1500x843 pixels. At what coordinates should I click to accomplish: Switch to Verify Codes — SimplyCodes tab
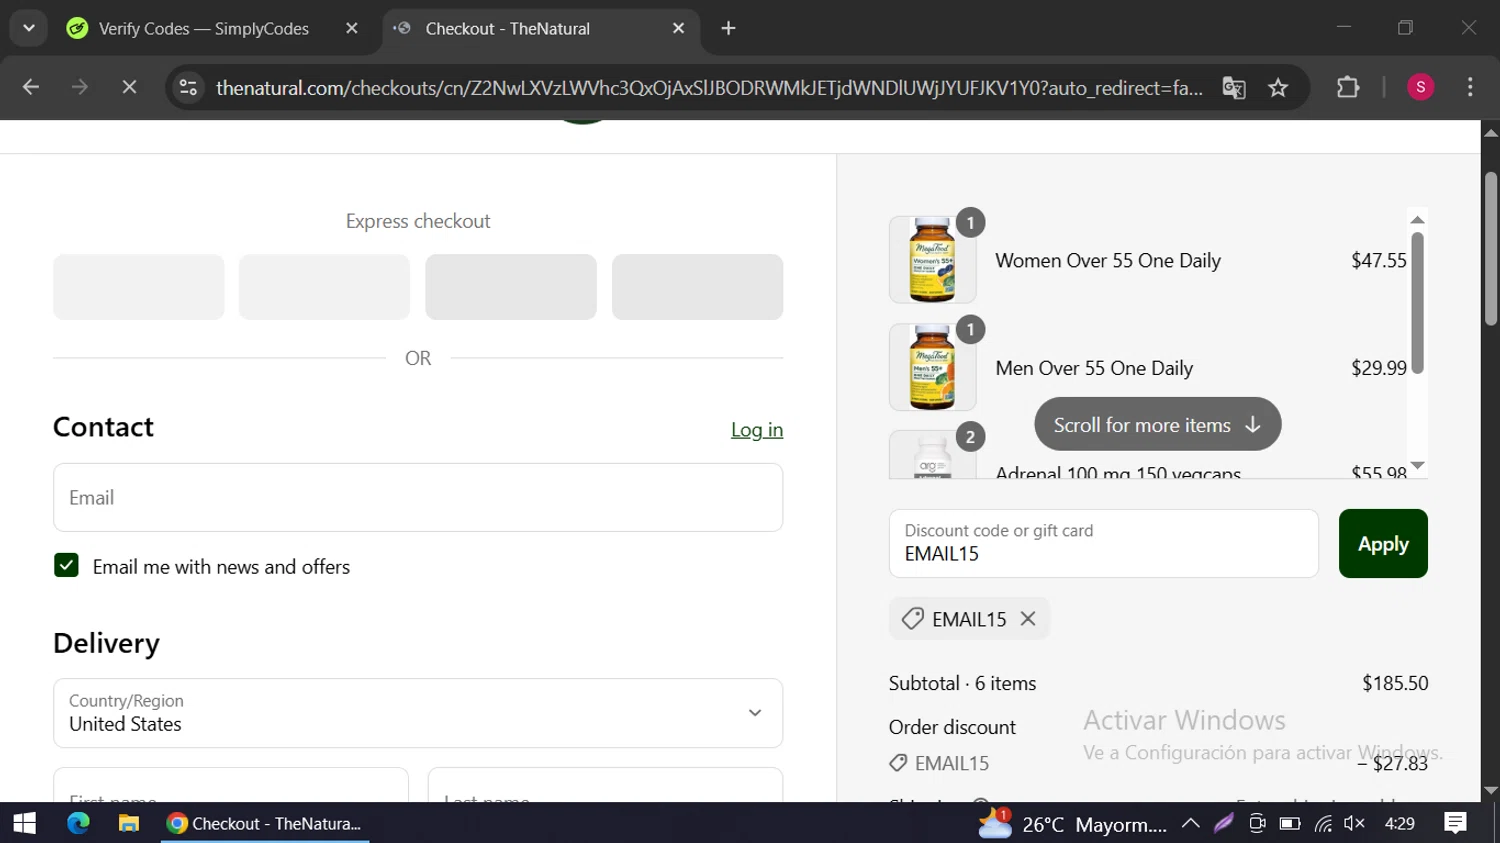coord(203,29)
